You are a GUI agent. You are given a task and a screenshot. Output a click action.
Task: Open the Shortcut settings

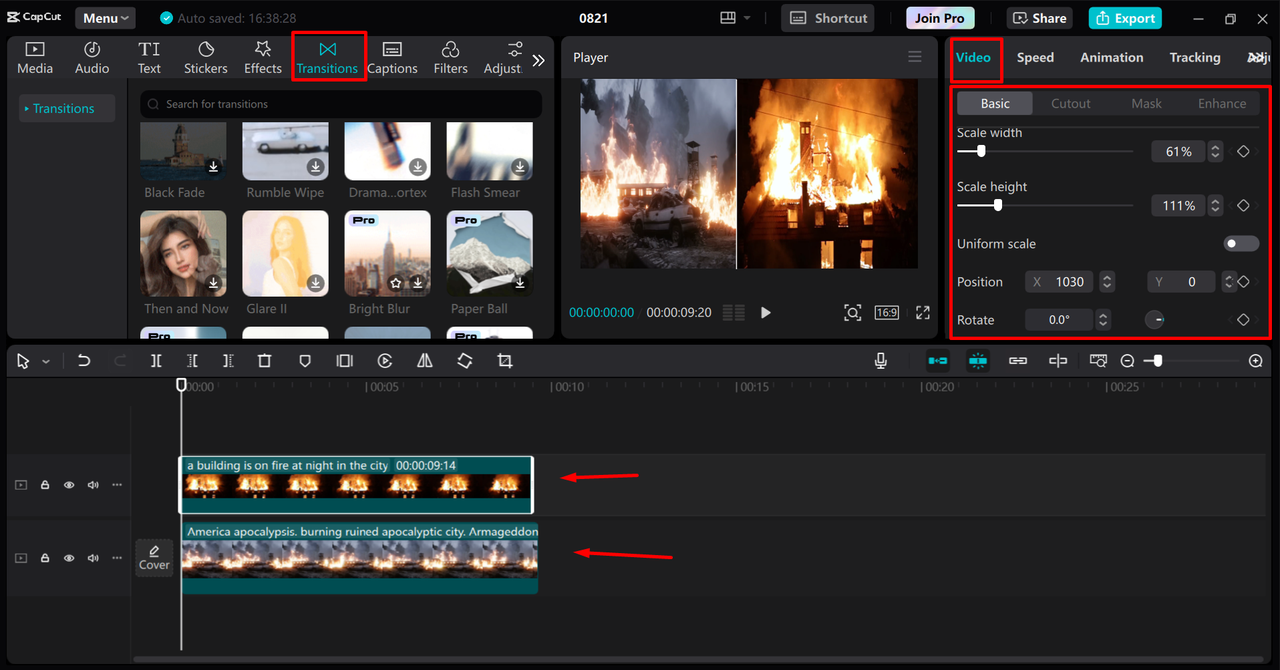tap(828, 18)
